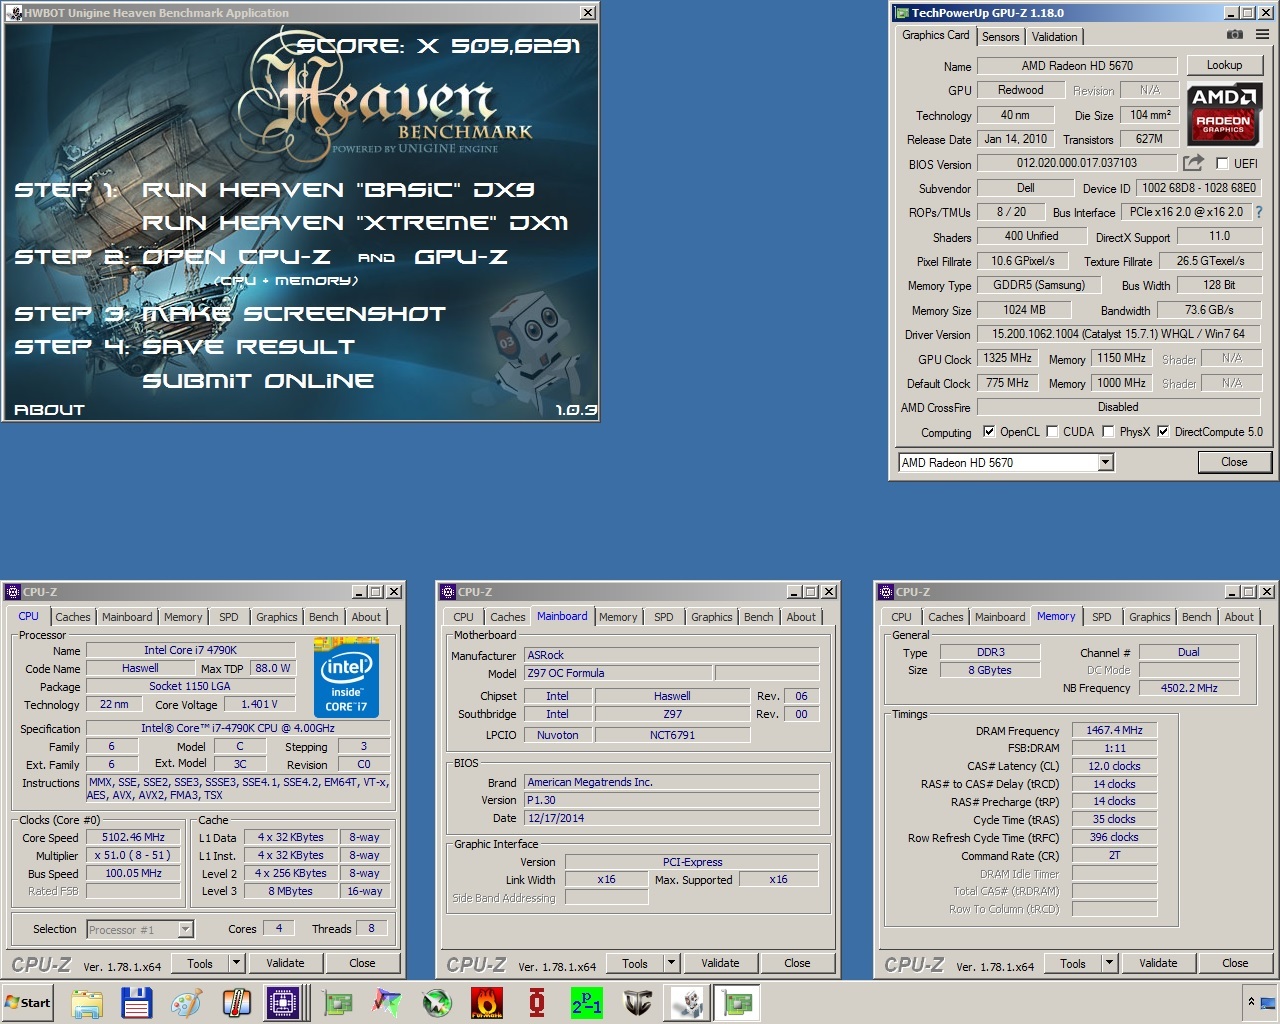Click Make Screenshot in Heaven window
Image resolution: width=1280 pixels, height=1024 pixels.
pos(294,314)
